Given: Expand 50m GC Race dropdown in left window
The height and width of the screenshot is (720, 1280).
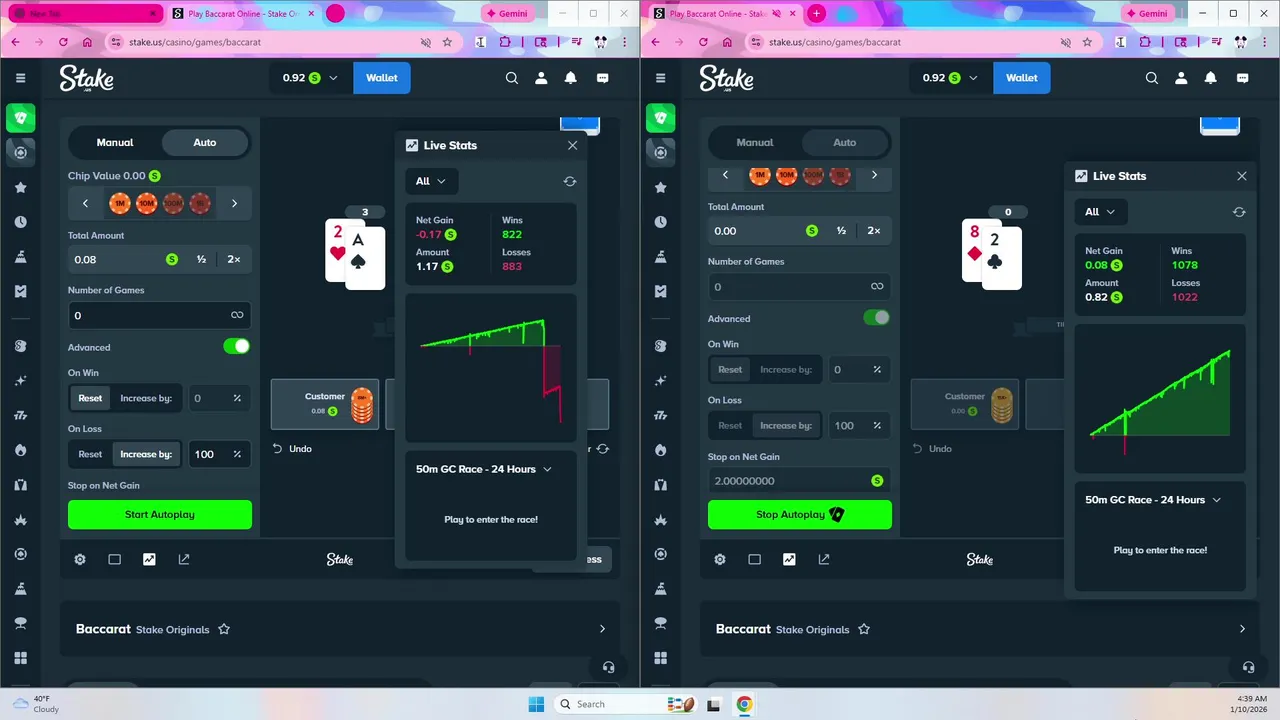Looking at the screenshot, I should [484, 469].
